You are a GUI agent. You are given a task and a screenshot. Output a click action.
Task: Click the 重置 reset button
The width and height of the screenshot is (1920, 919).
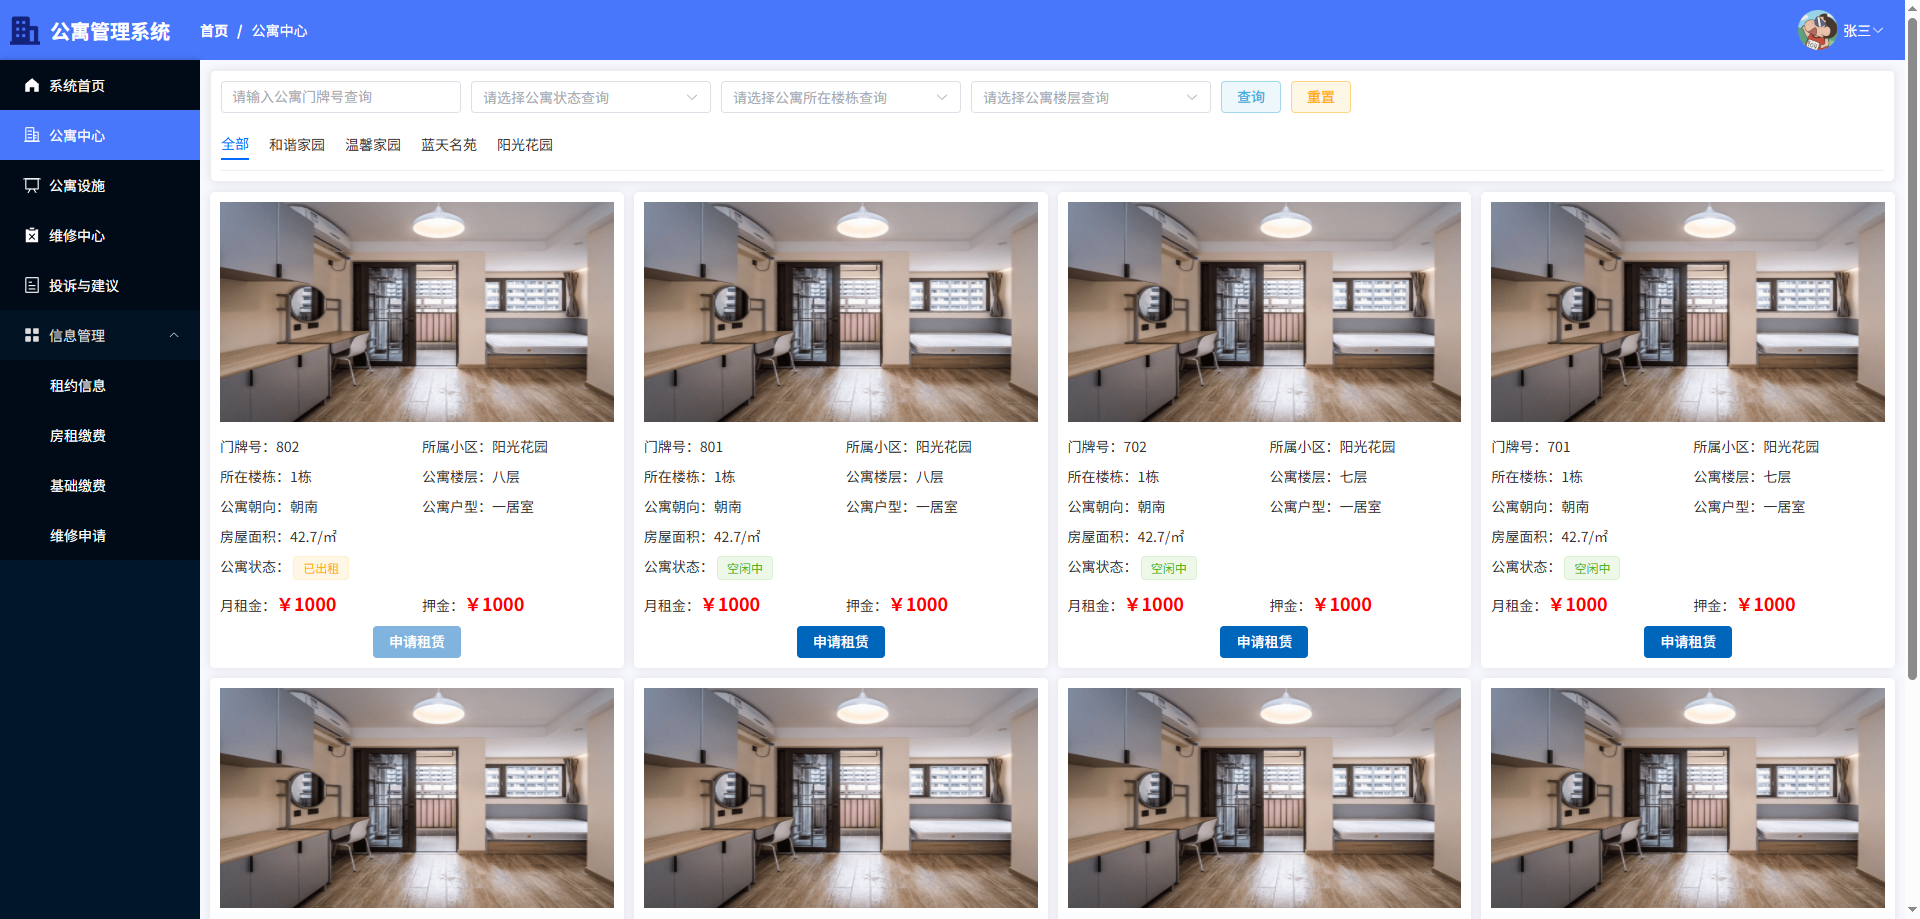pos(1321,97)
